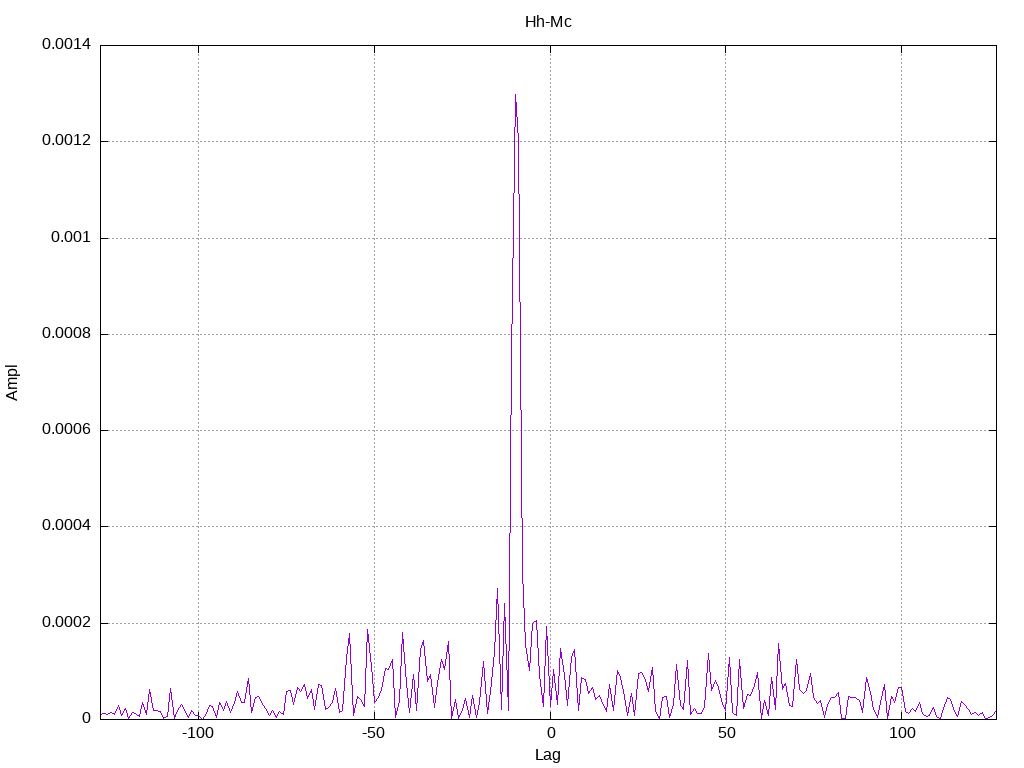Click the 0.0006 y-axis tick label

pos(66,429)
